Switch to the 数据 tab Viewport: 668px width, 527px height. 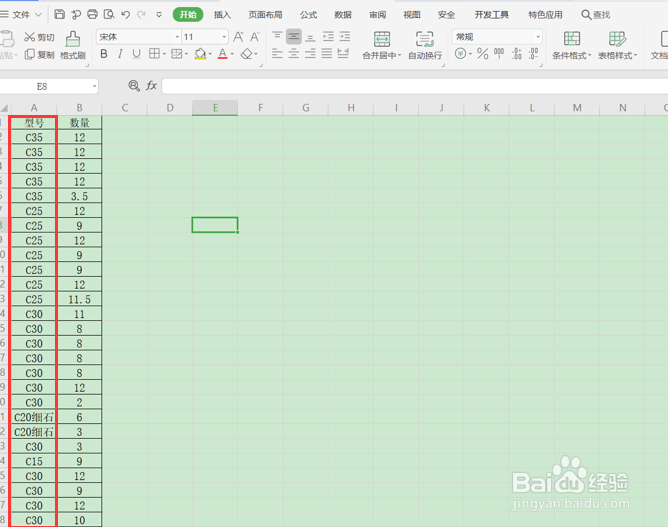(343, 15)
